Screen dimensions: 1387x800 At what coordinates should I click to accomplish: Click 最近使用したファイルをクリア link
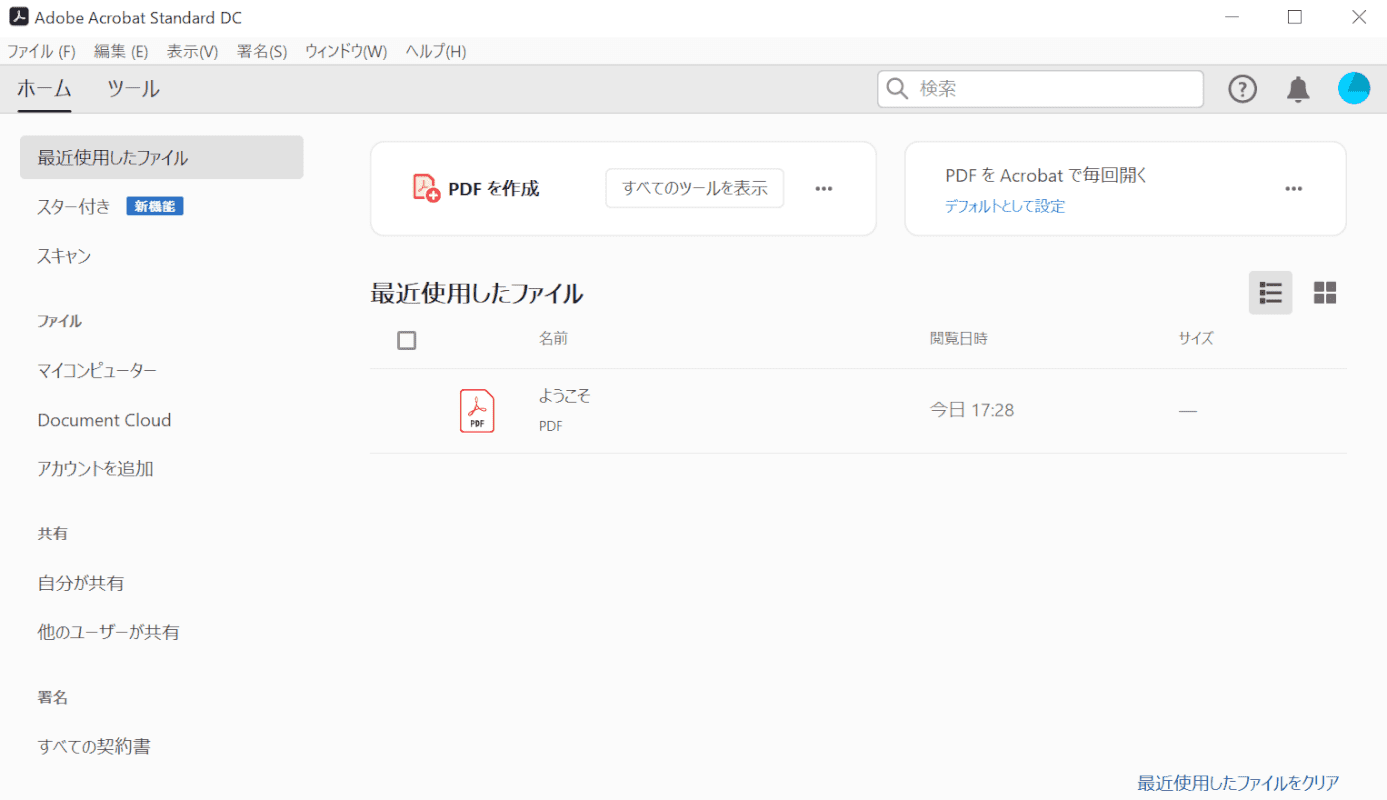tap(1238, 783)
